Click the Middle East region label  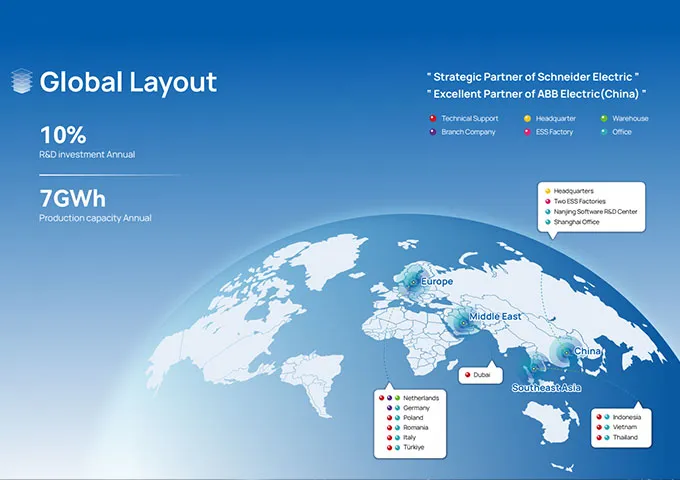pos(495,317)
